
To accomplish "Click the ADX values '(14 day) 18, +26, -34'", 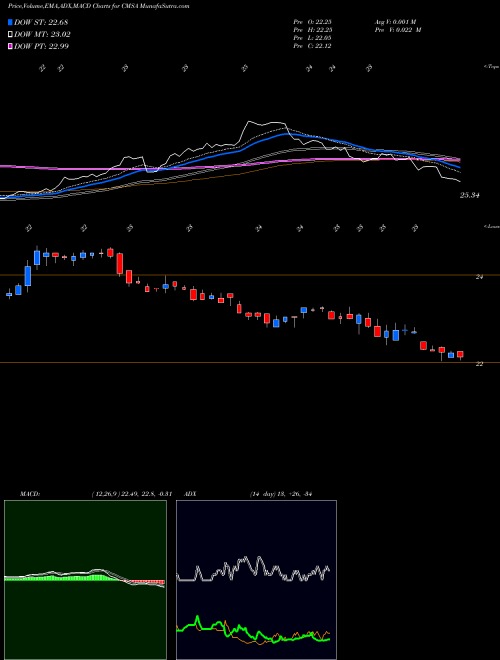I will 280,494.
